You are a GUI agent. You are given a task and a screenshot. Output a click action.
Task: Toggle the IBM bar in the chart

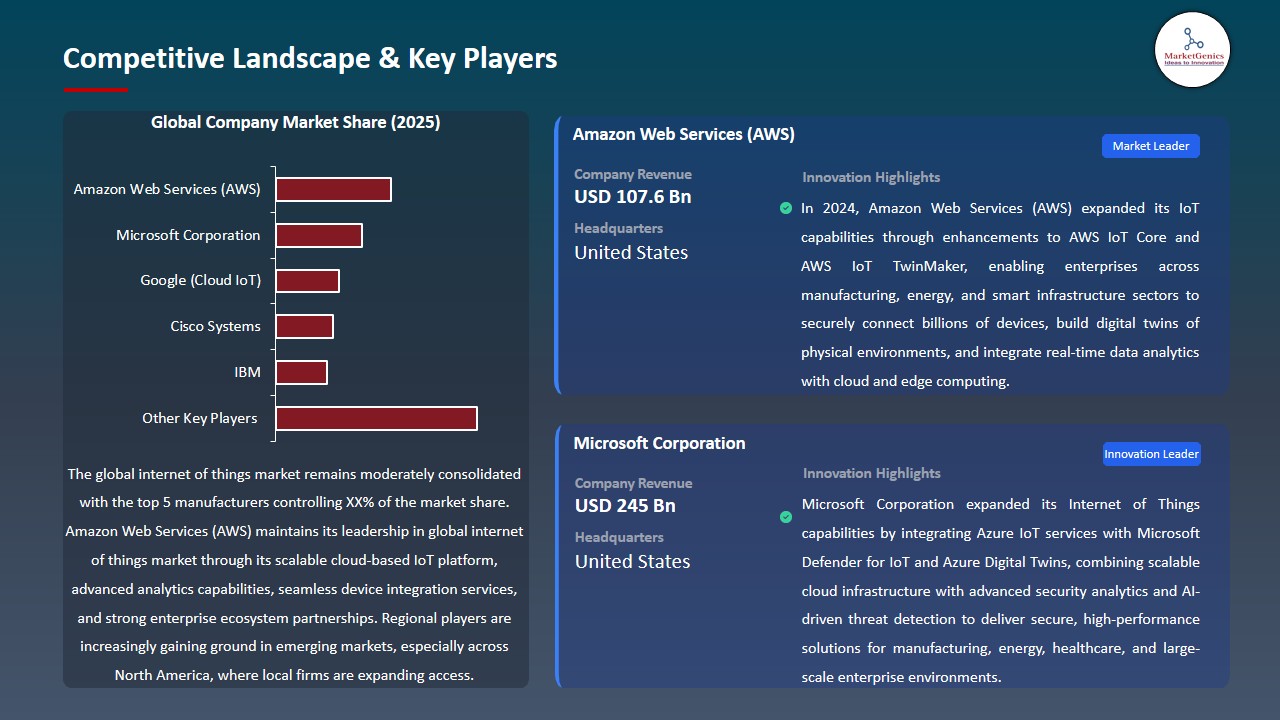coord(302,371)
